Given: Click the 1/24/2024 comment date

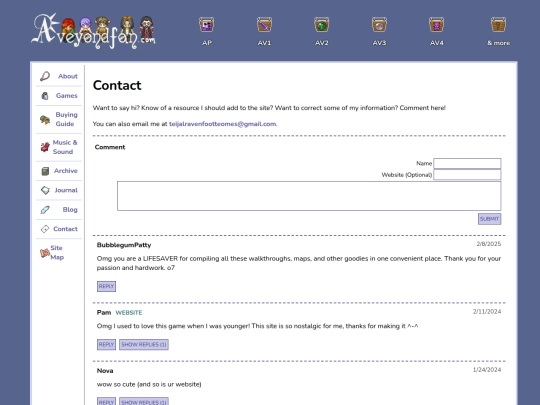Looking at the screenshot, I should coord(487,370).
